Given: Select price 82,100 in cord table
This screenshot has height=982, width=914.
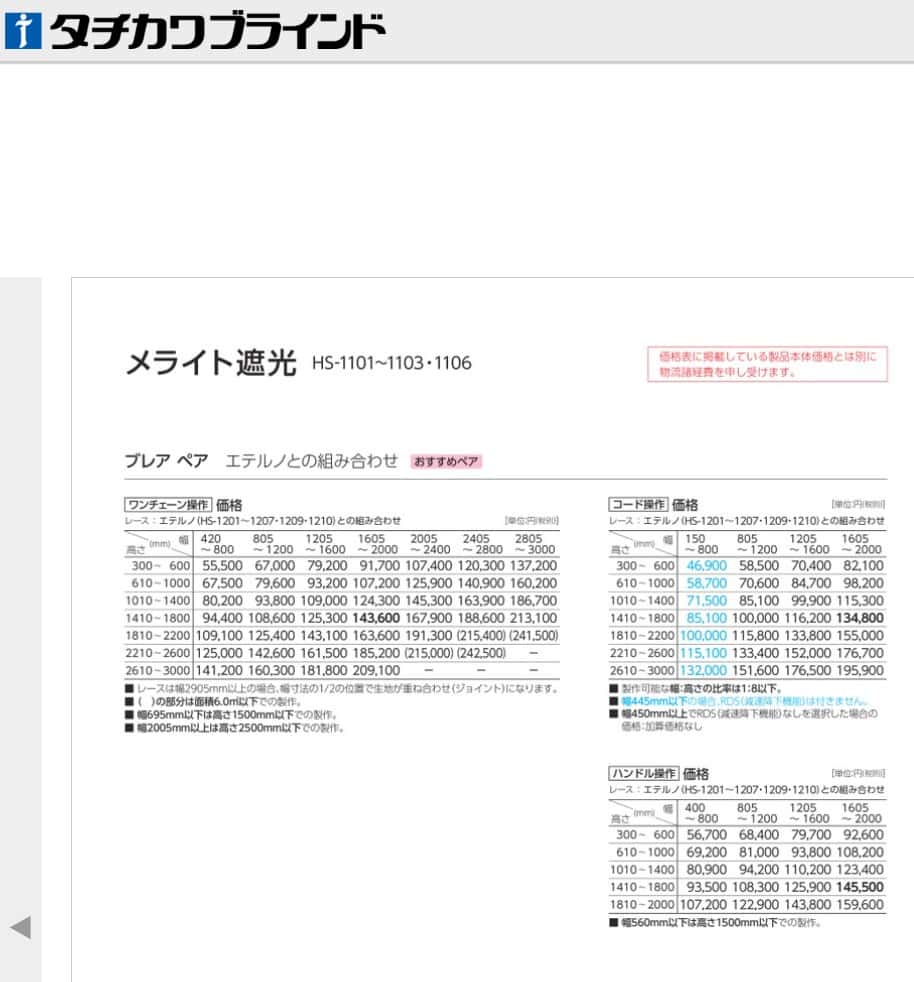Looking at the screenshot, I should (x=863, y=566).
